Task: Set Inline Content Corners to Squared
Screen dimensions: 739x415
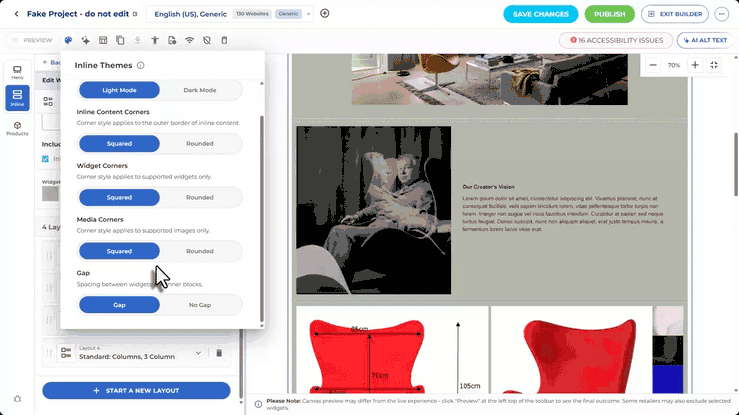Action: (119, 144)
